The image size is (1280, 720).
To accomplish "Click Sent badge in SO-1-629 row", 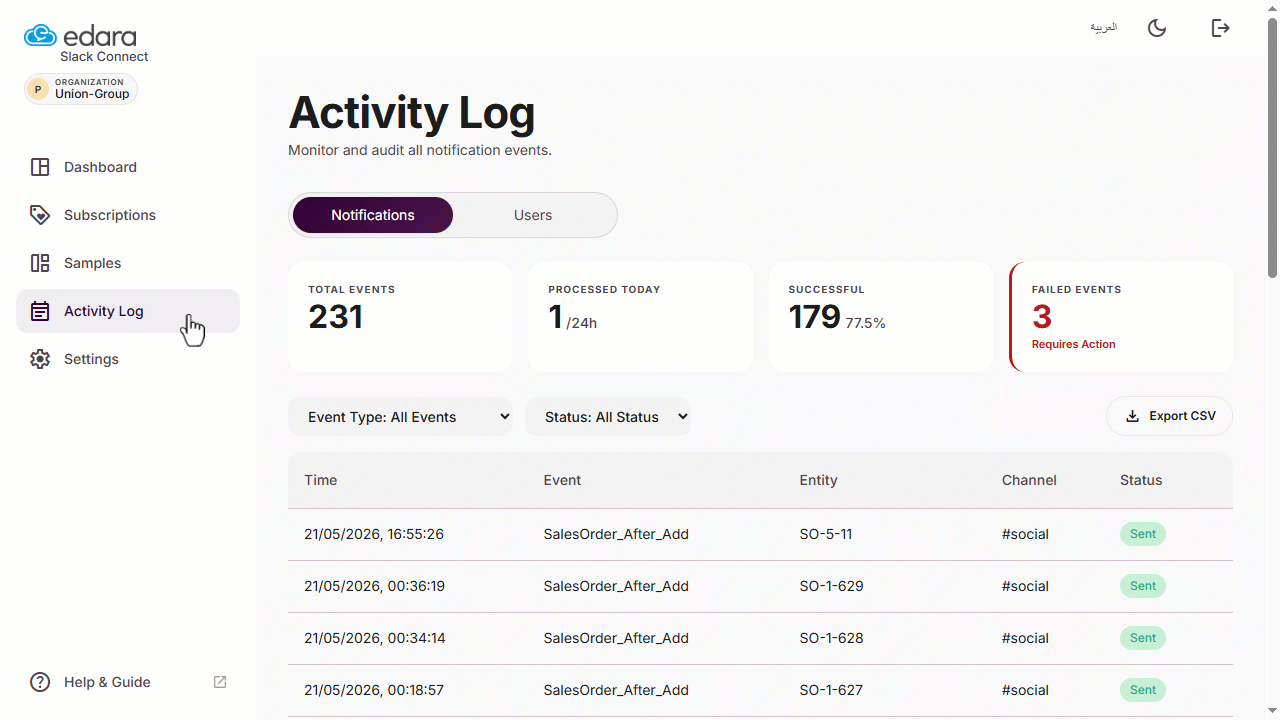I will point(1143,586).
